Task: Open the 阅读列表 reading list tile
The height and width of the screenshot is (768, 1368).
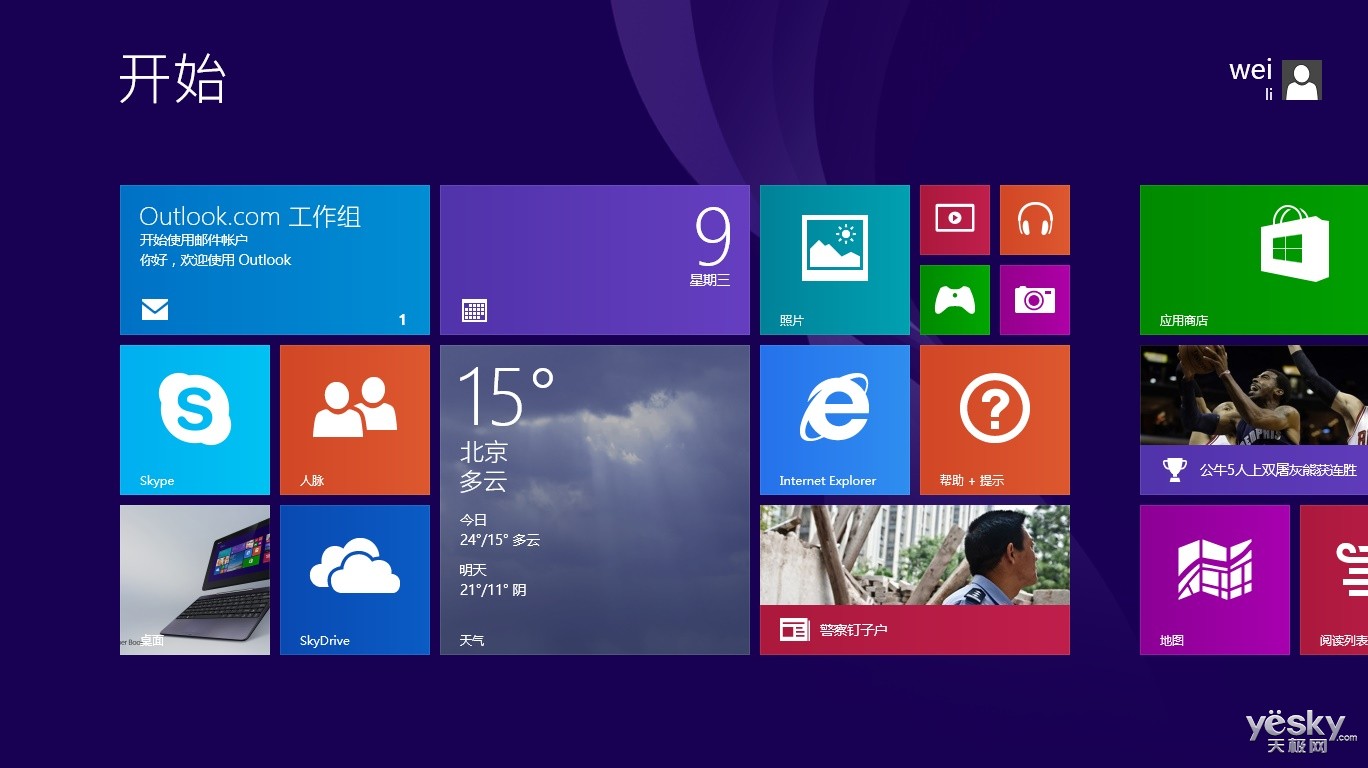Action: 1334,580
